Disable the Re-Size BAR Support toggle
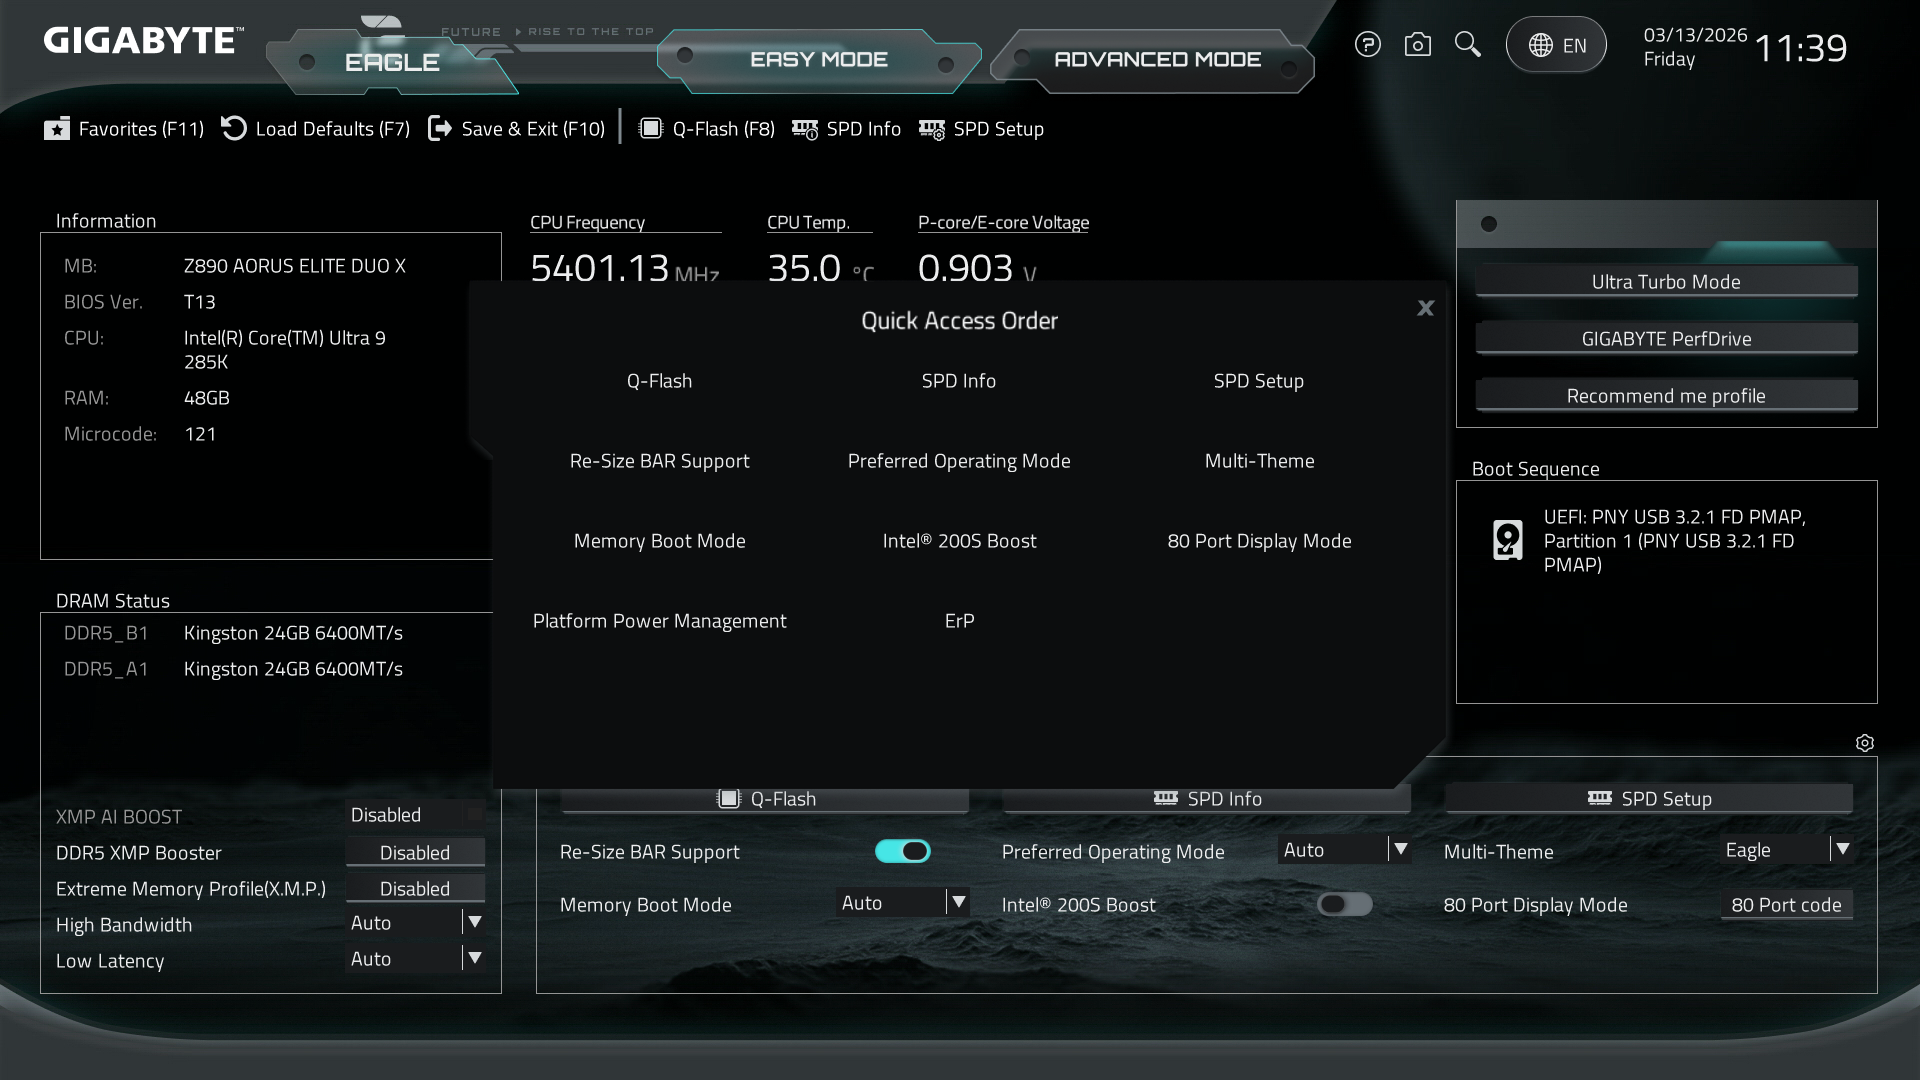1920x1080 pixels. coord(902,851)
